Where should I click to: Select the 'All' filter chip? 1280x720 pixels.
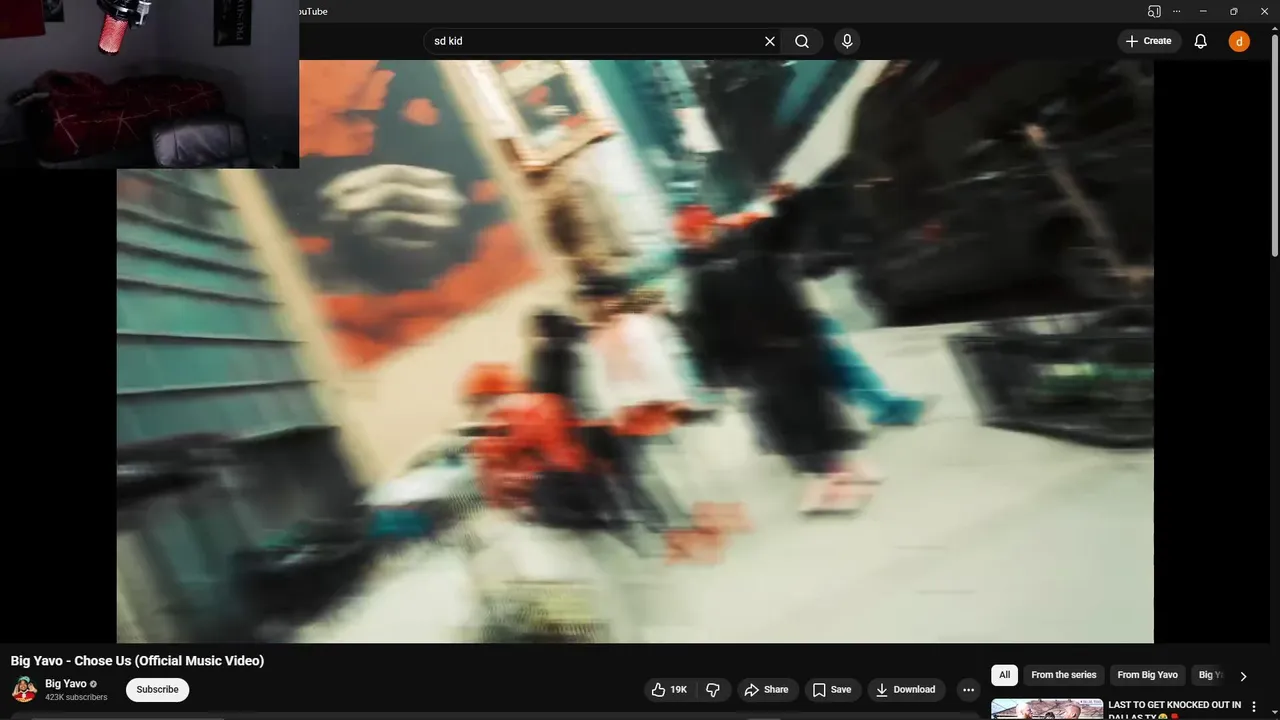click(1005, 675)
